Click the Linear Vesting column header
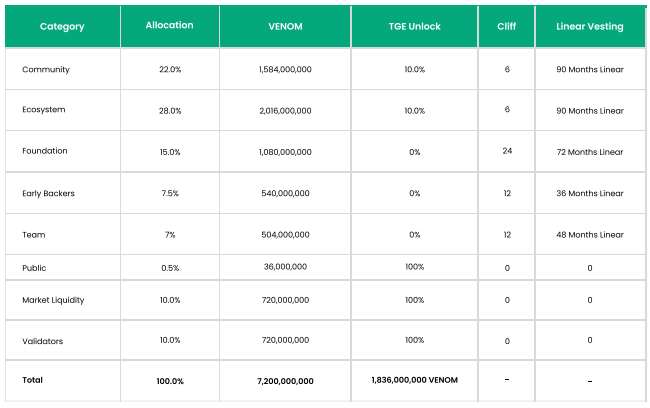650x408 pixels. (589, 27)
